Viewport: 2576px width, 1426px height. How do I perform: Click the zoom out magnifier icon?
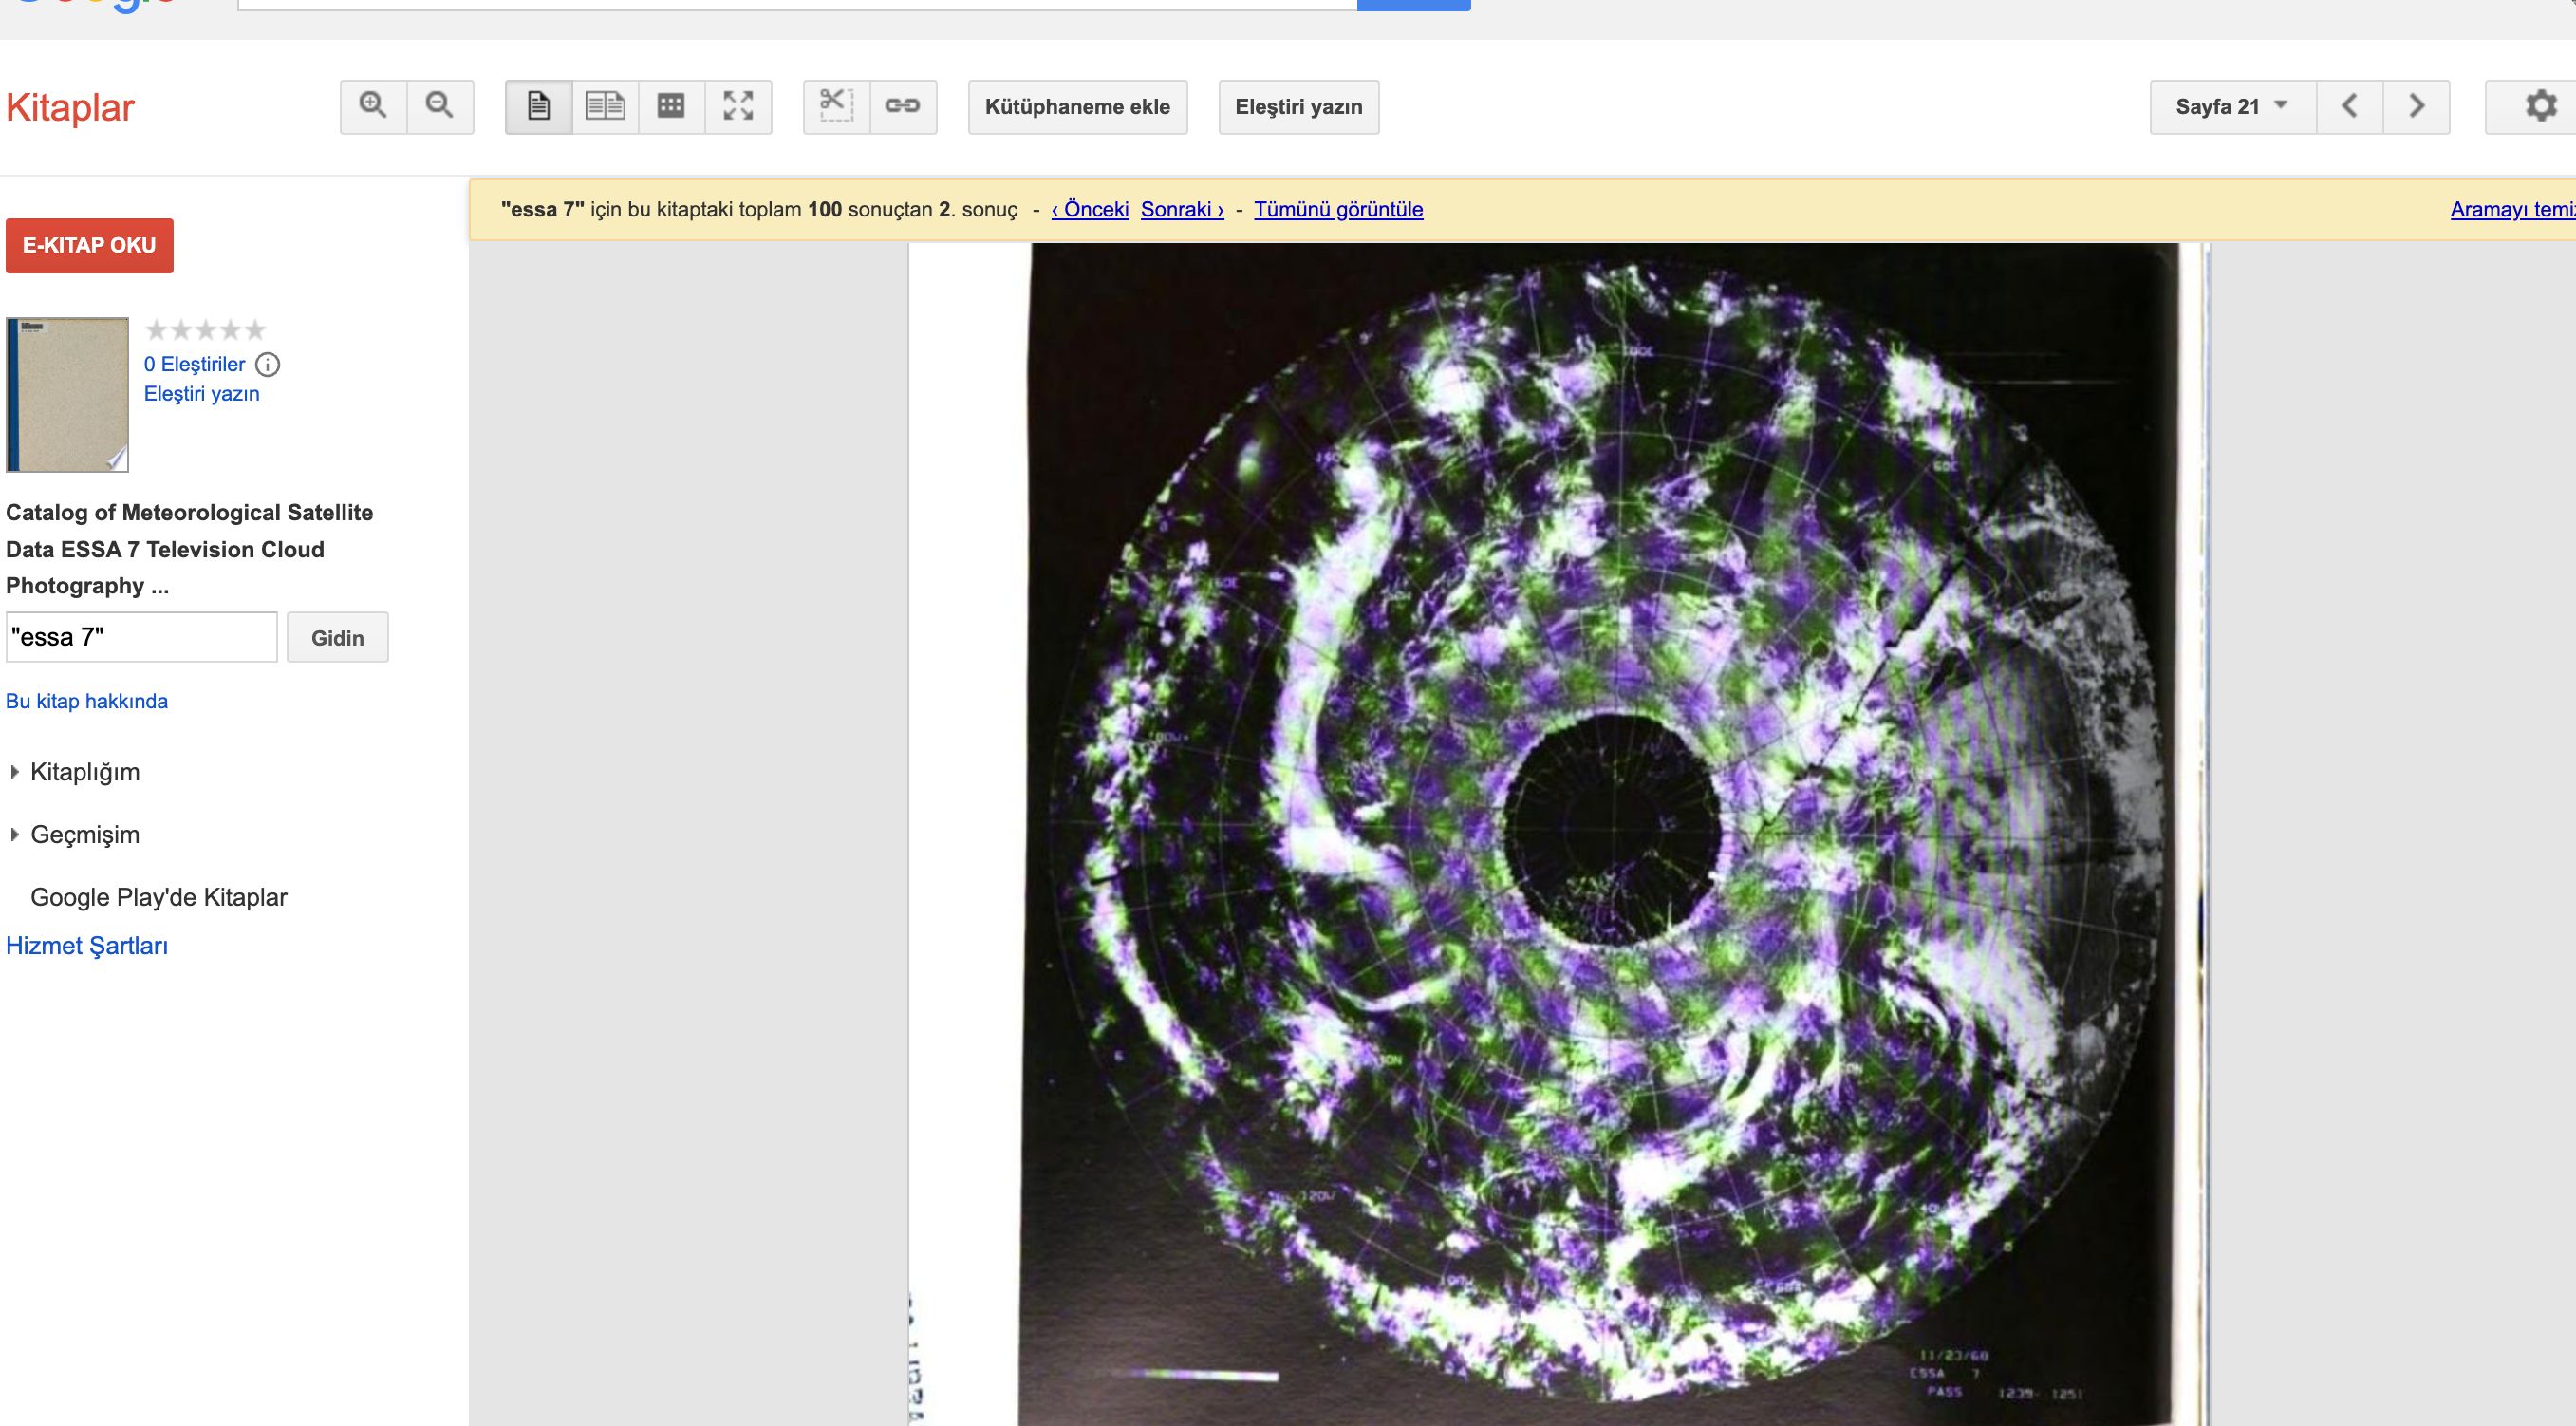pos(440,106)
